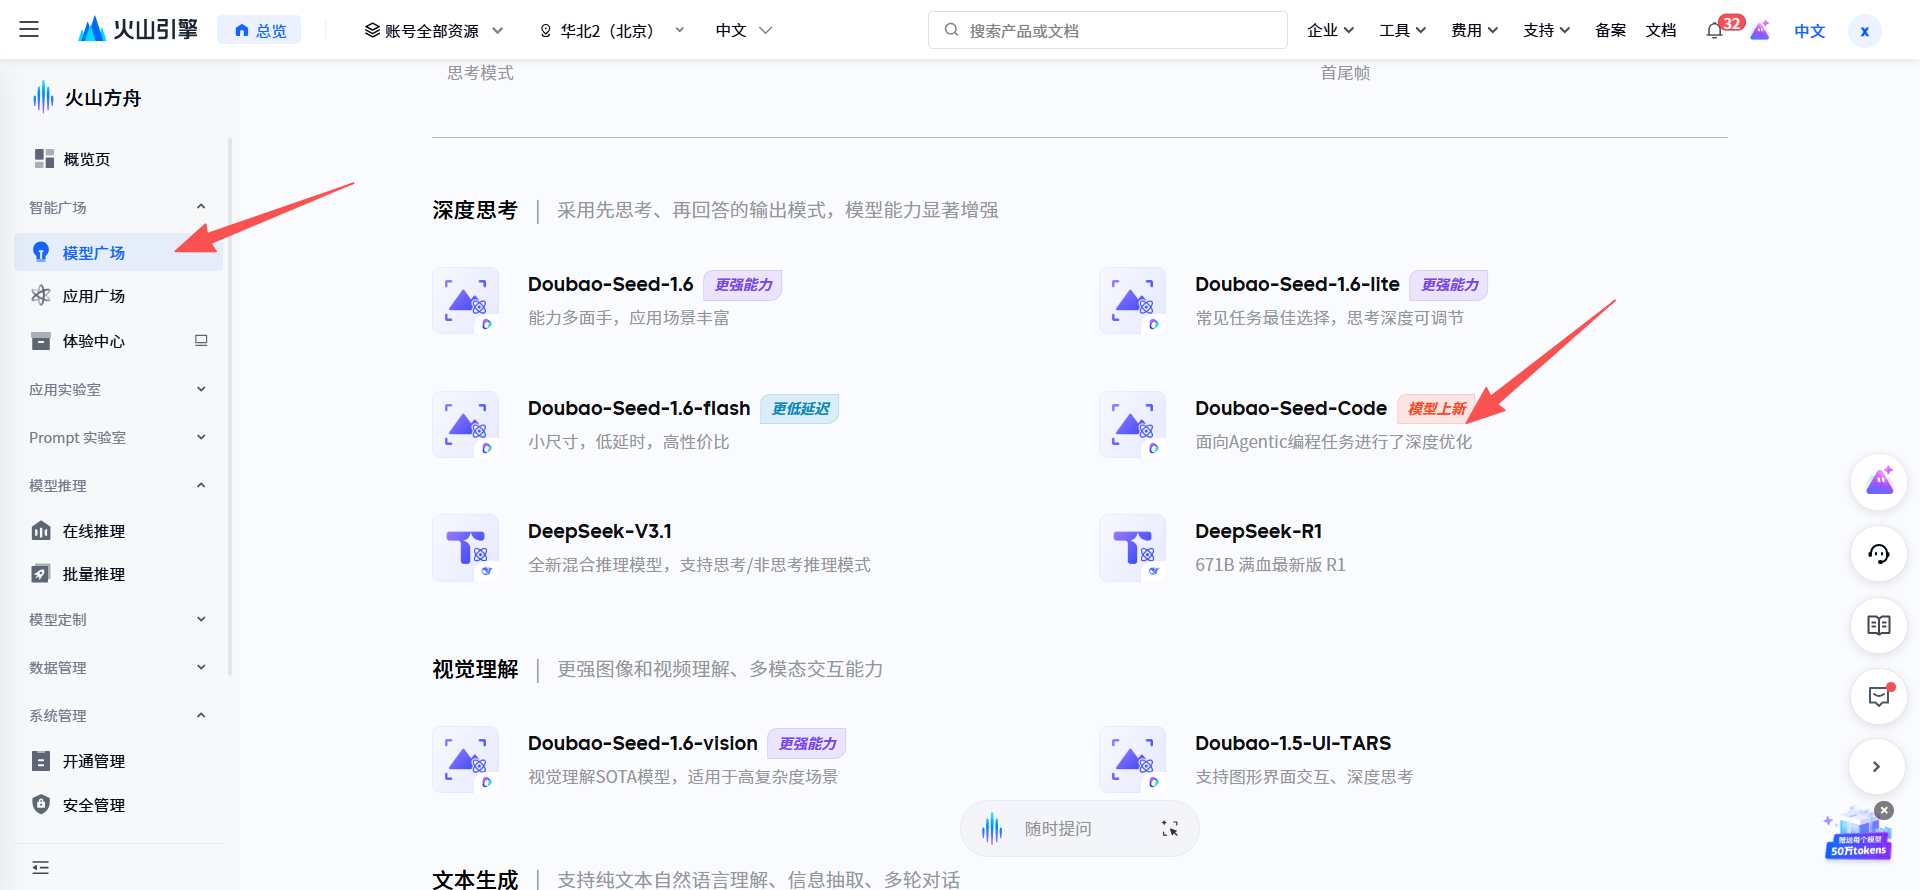Open the 50万tokens gift promotion
This screenshot has height=890, width=1920.
click(x=1858, y=838)
